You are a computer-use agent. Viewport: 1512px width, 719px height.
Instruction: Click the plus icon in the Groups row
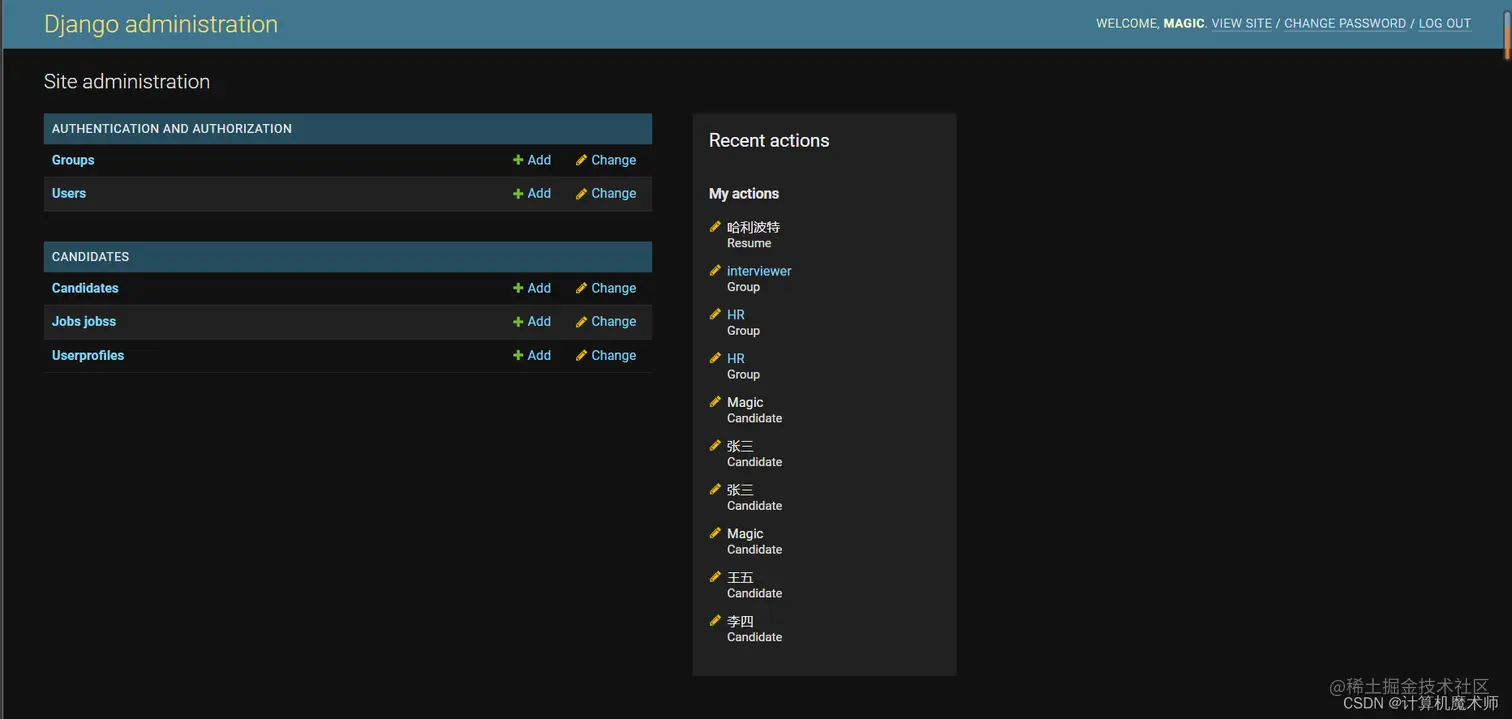point(518,160)
